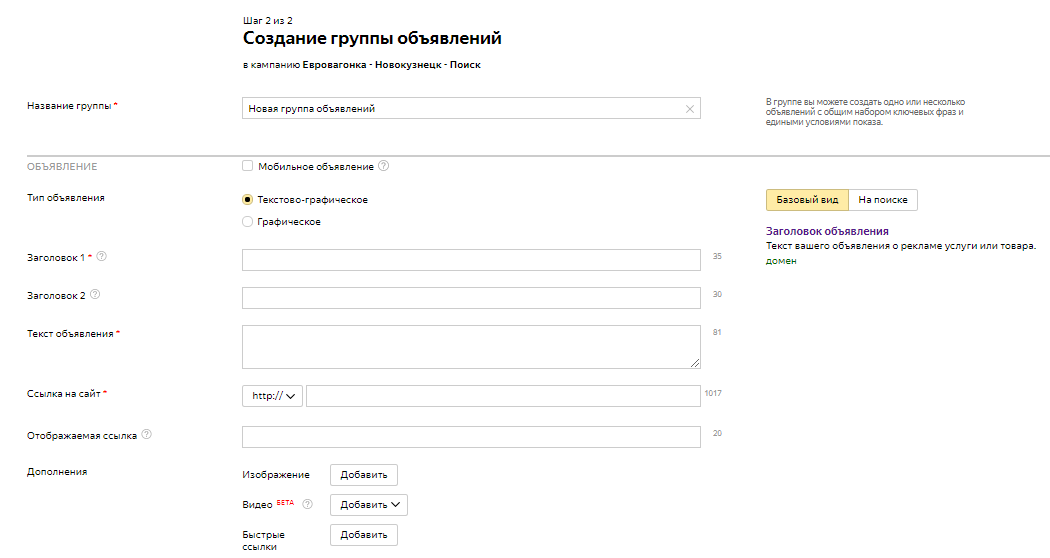Focus the Текст объявления text area
This screenshot has width=1050, height=558.
(x=471, y=347)
